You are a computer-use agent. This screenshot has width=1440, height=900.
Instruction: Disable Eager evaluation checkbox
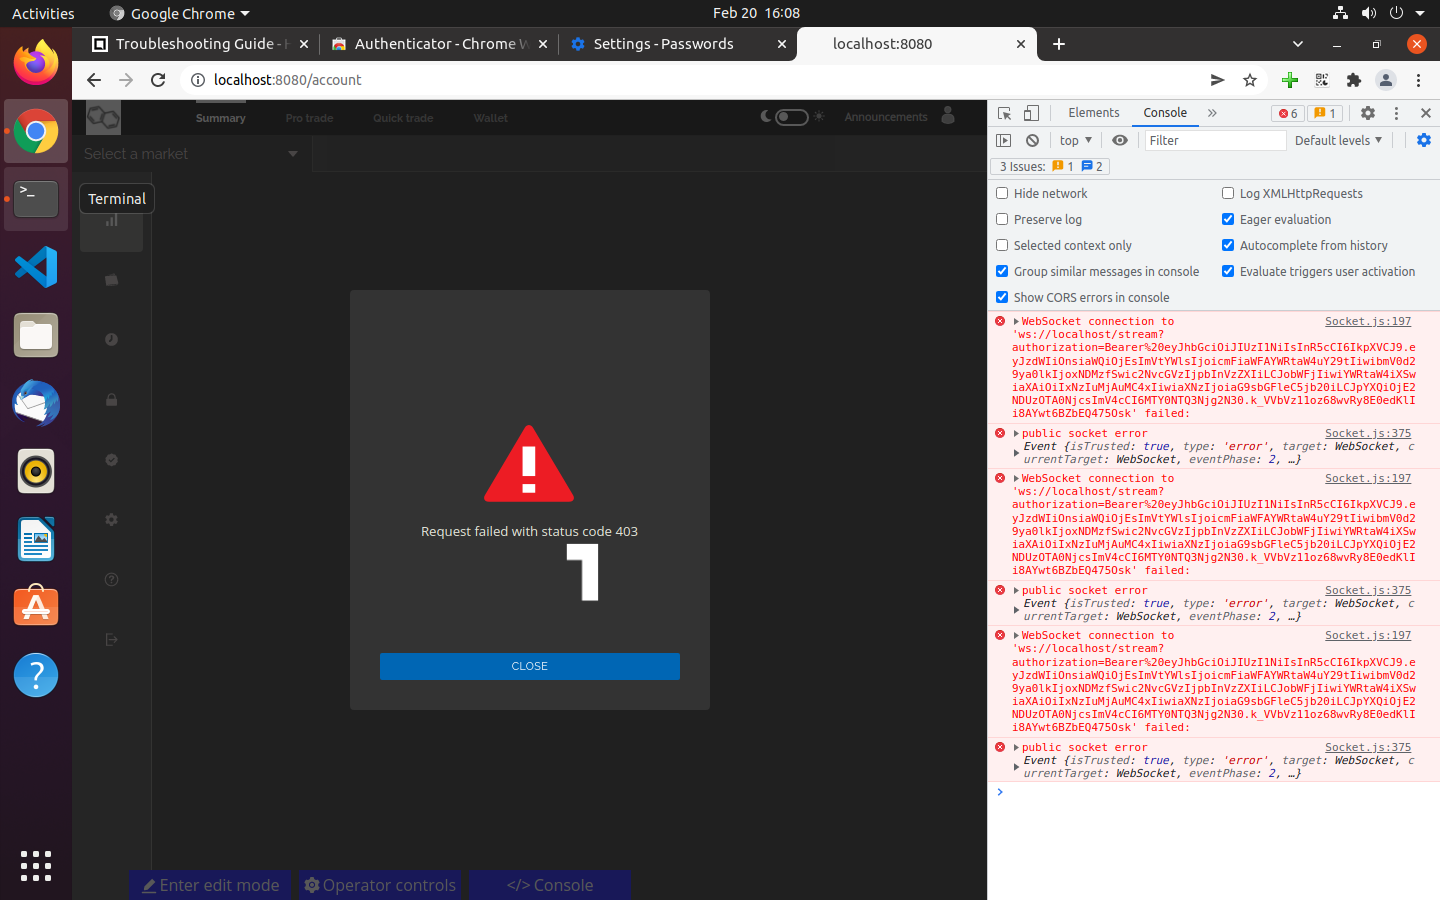[1228, 219]
